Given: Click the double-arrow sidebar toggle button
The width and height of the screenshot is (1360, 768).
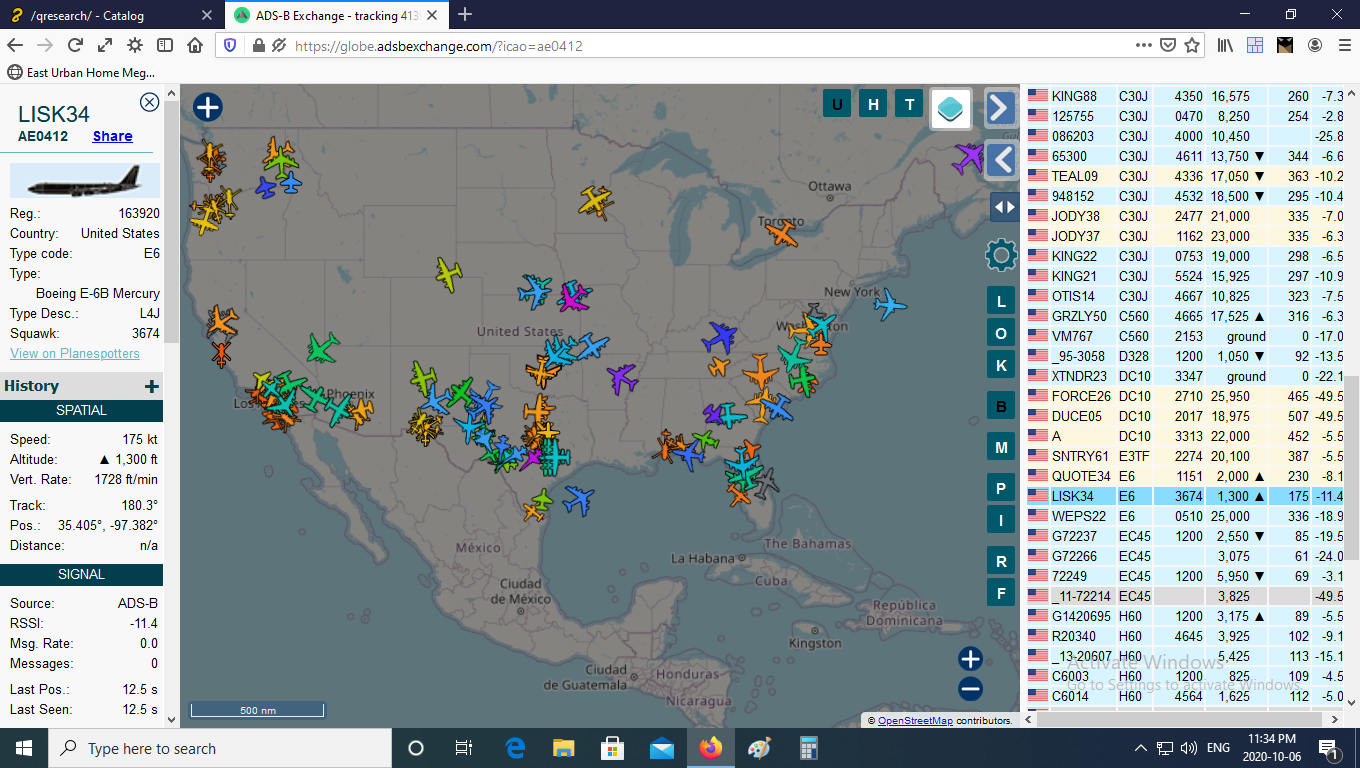Looking at the screenshot, I should pos(1003,207).
